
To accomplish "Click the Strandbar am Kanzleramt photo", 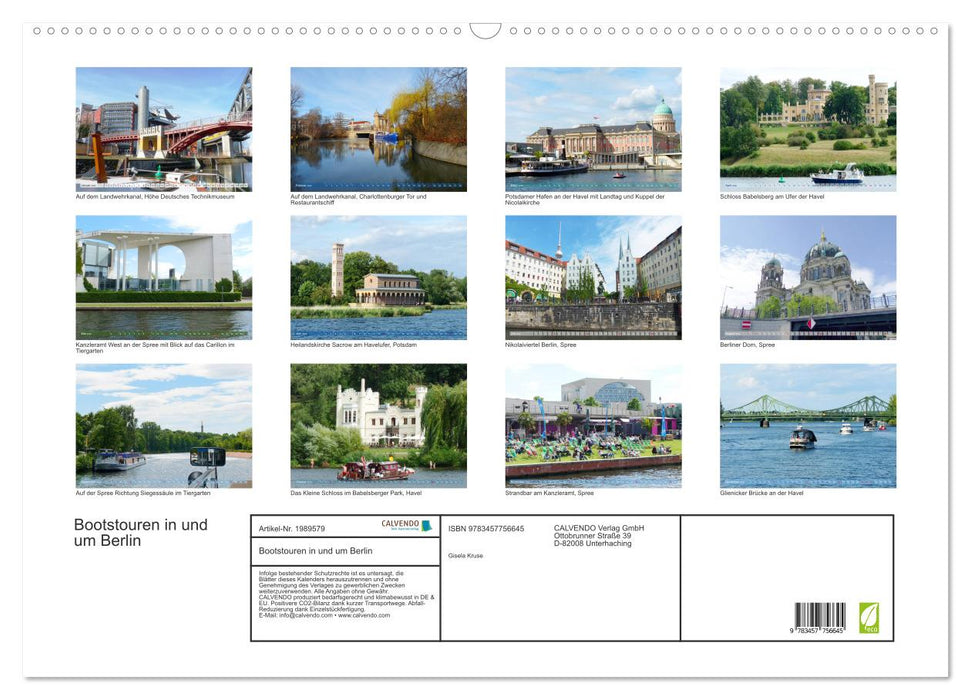I will 595,425.
